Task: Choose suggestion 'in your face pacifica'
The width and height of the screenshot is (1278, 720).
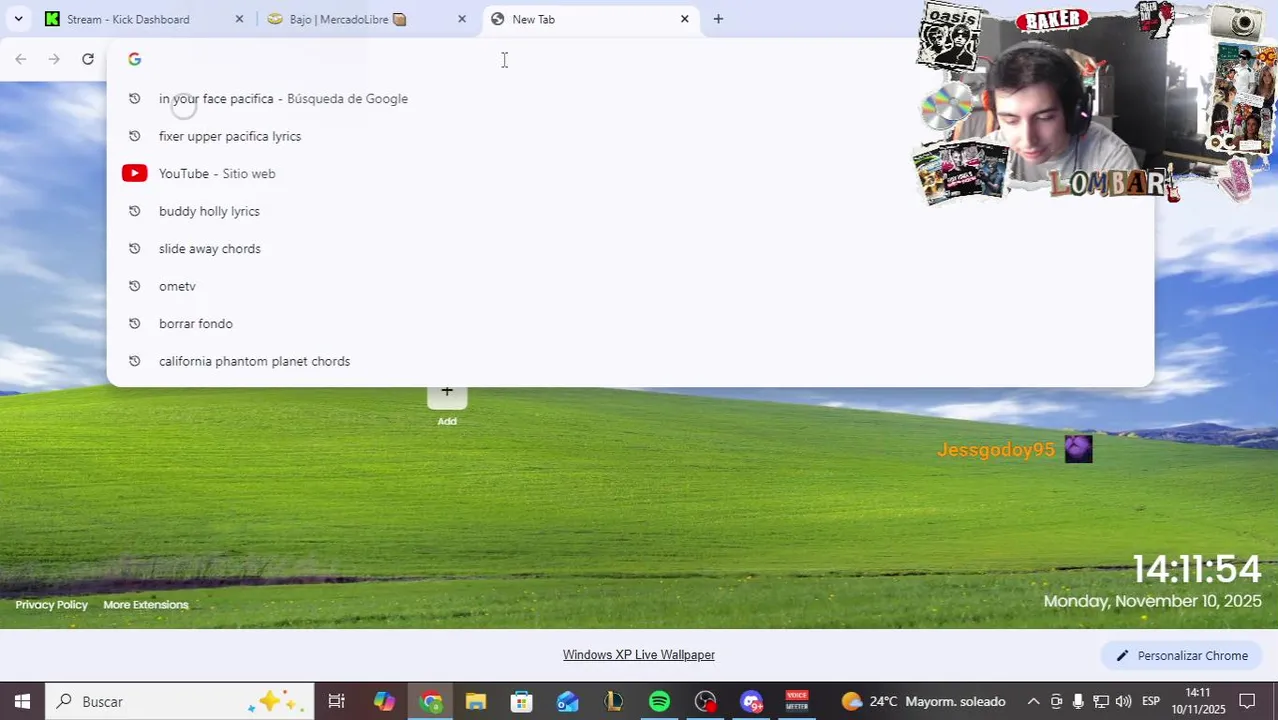Action: click(x=630, y=99)
